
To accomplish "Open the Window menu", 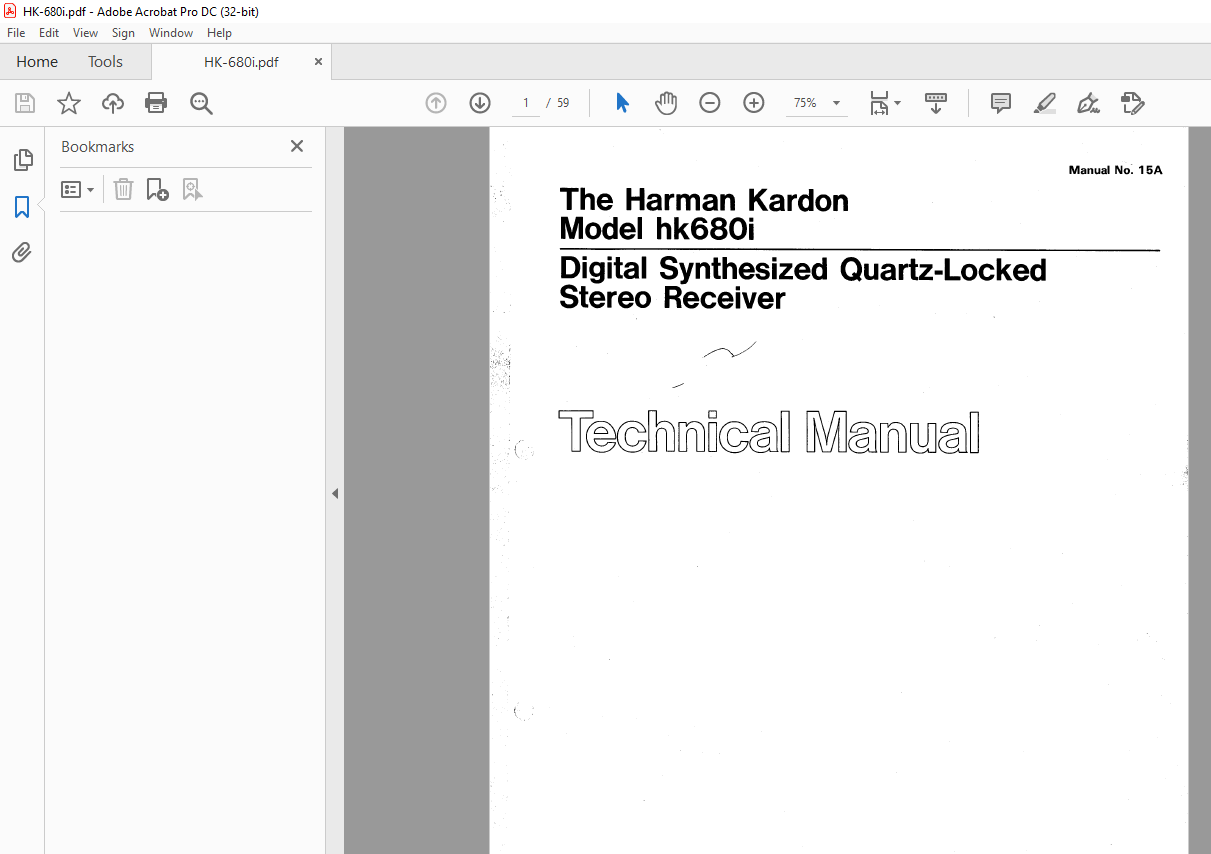I will pos(171,33).
